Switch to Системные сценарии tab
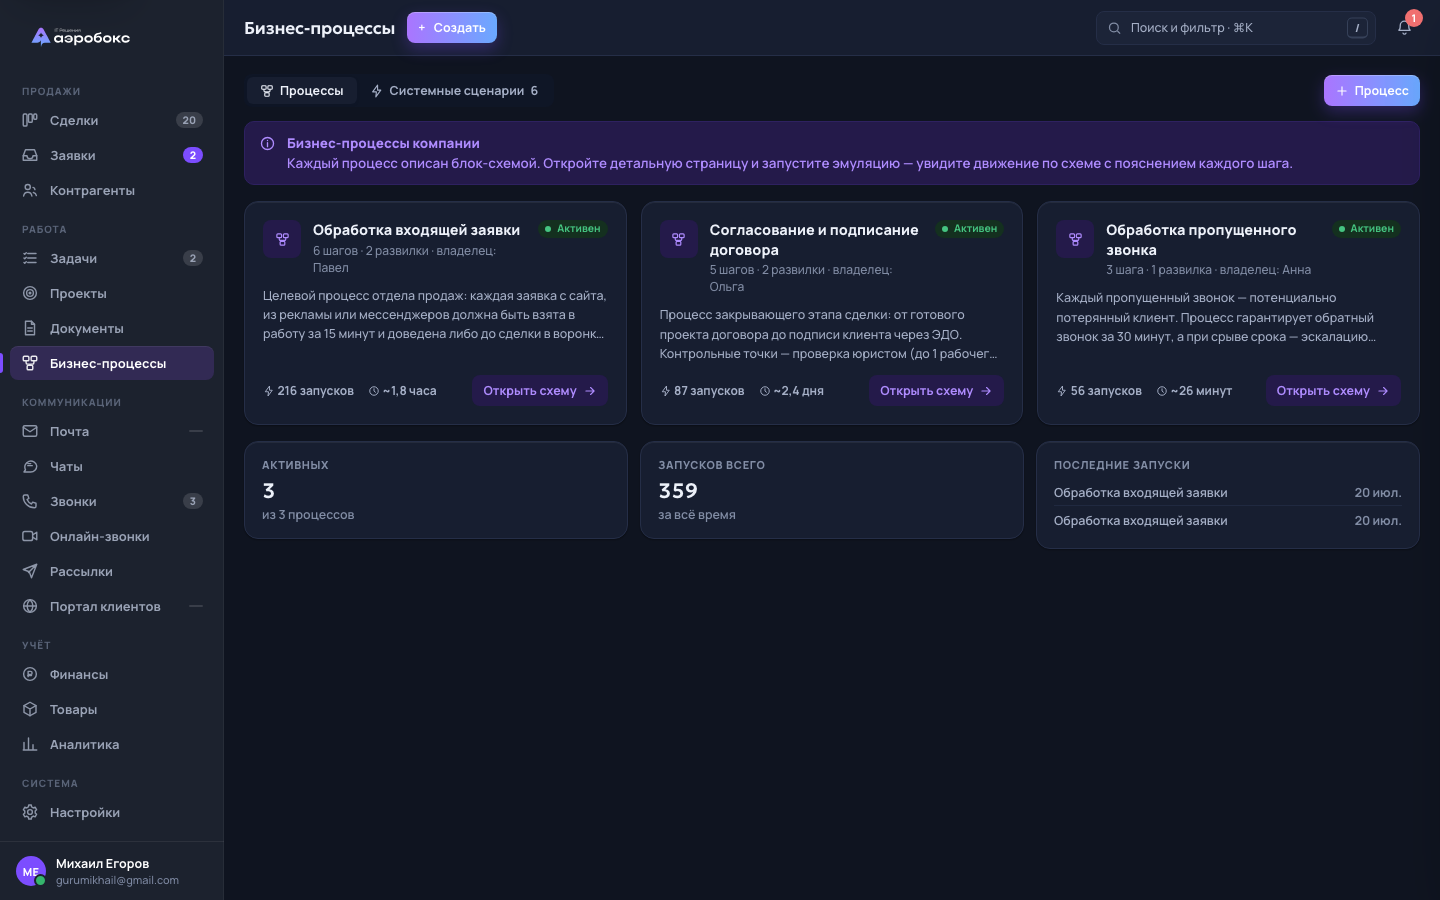Image resolution: width=1440 pixels, height=900 pixels. (454, 91)
